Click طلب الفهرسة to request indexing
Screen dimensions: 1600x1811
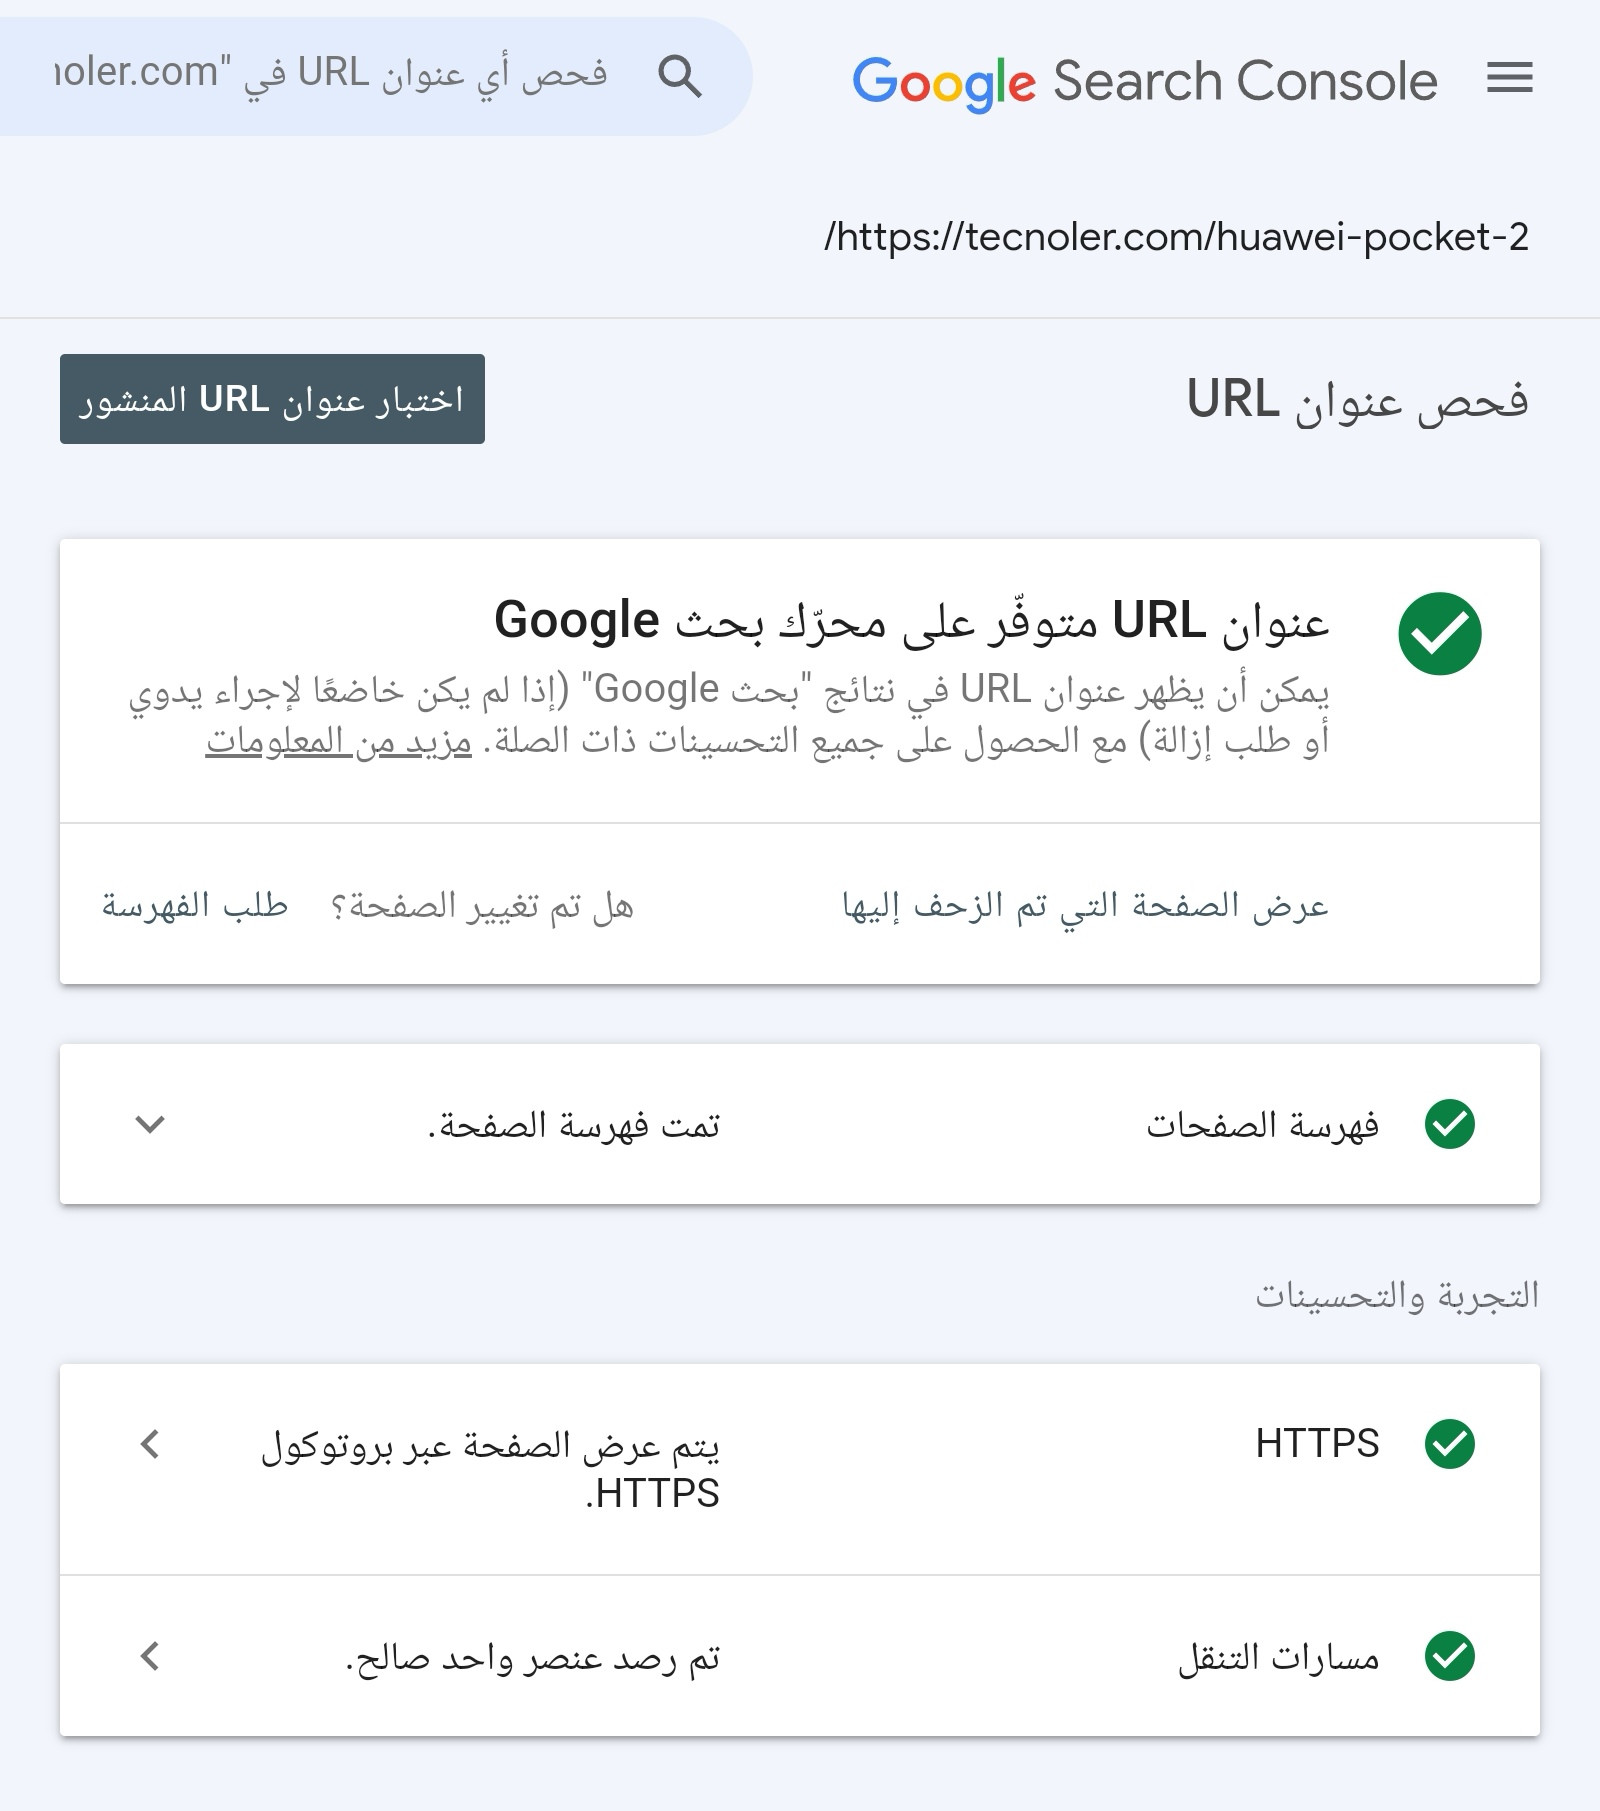coord(195,906)
